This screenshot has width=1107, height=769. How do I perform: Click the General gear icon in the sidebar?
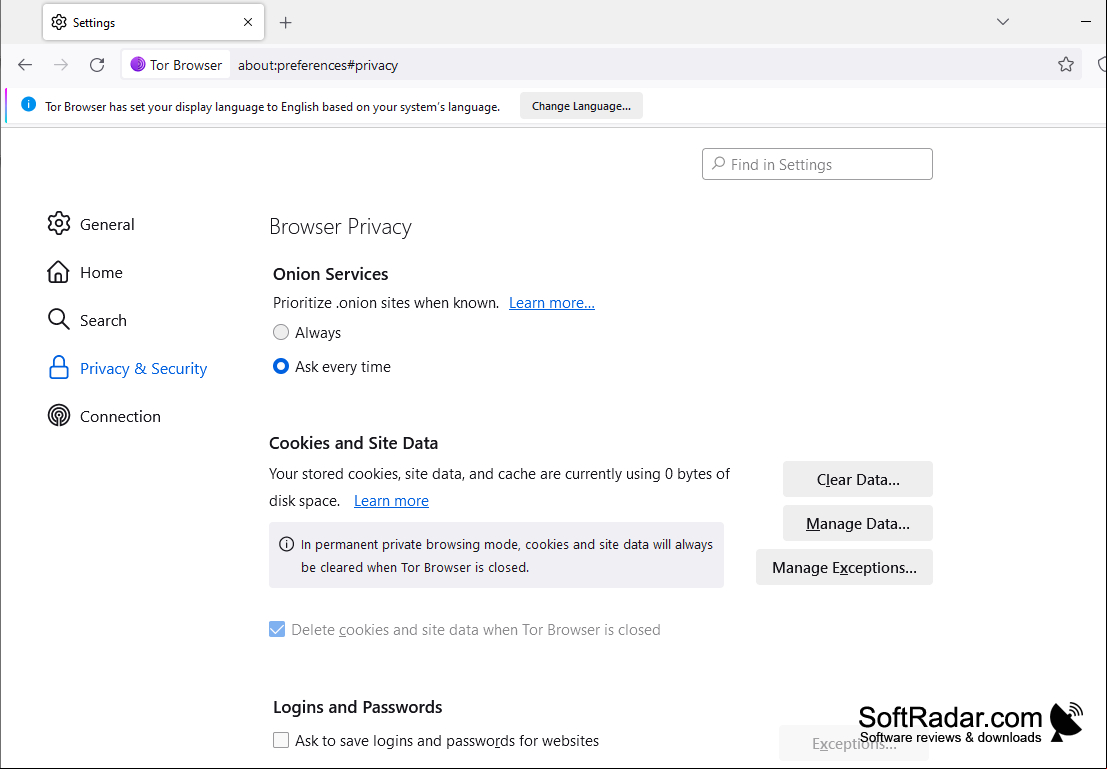[59, 224]
